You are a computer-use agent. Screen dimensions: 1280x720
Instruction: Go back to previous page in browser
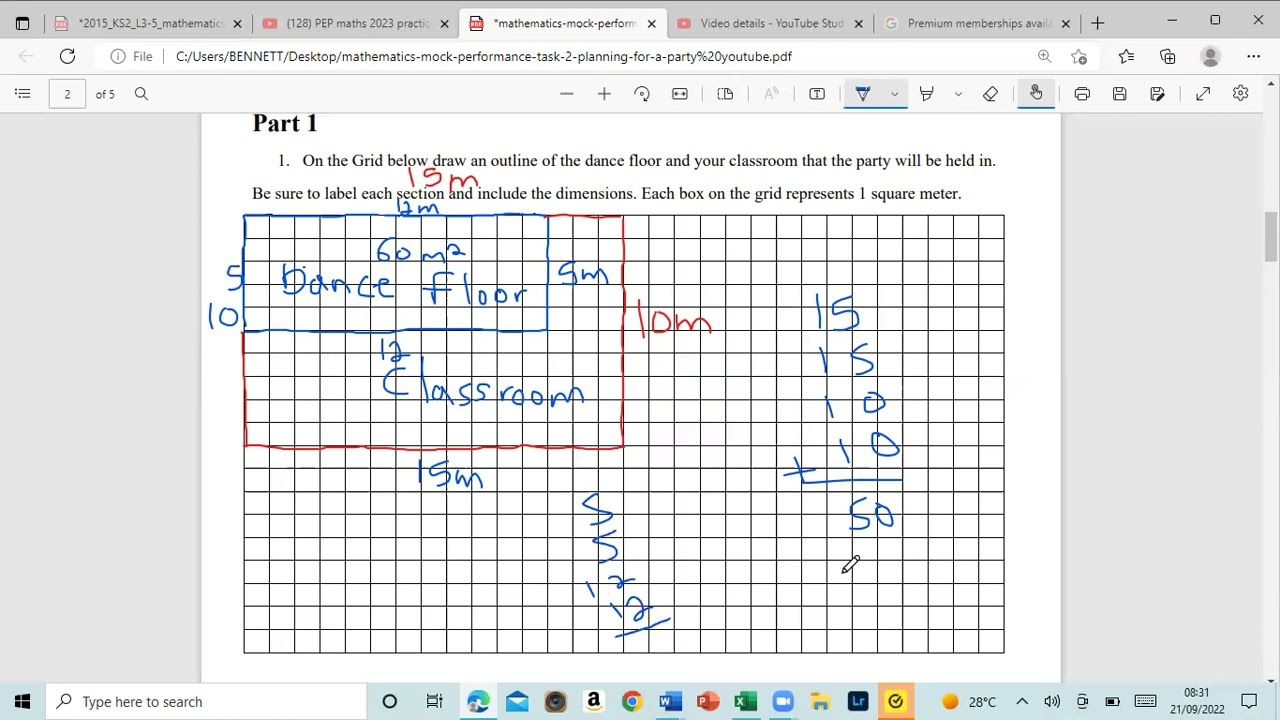[x=27, y=56]
